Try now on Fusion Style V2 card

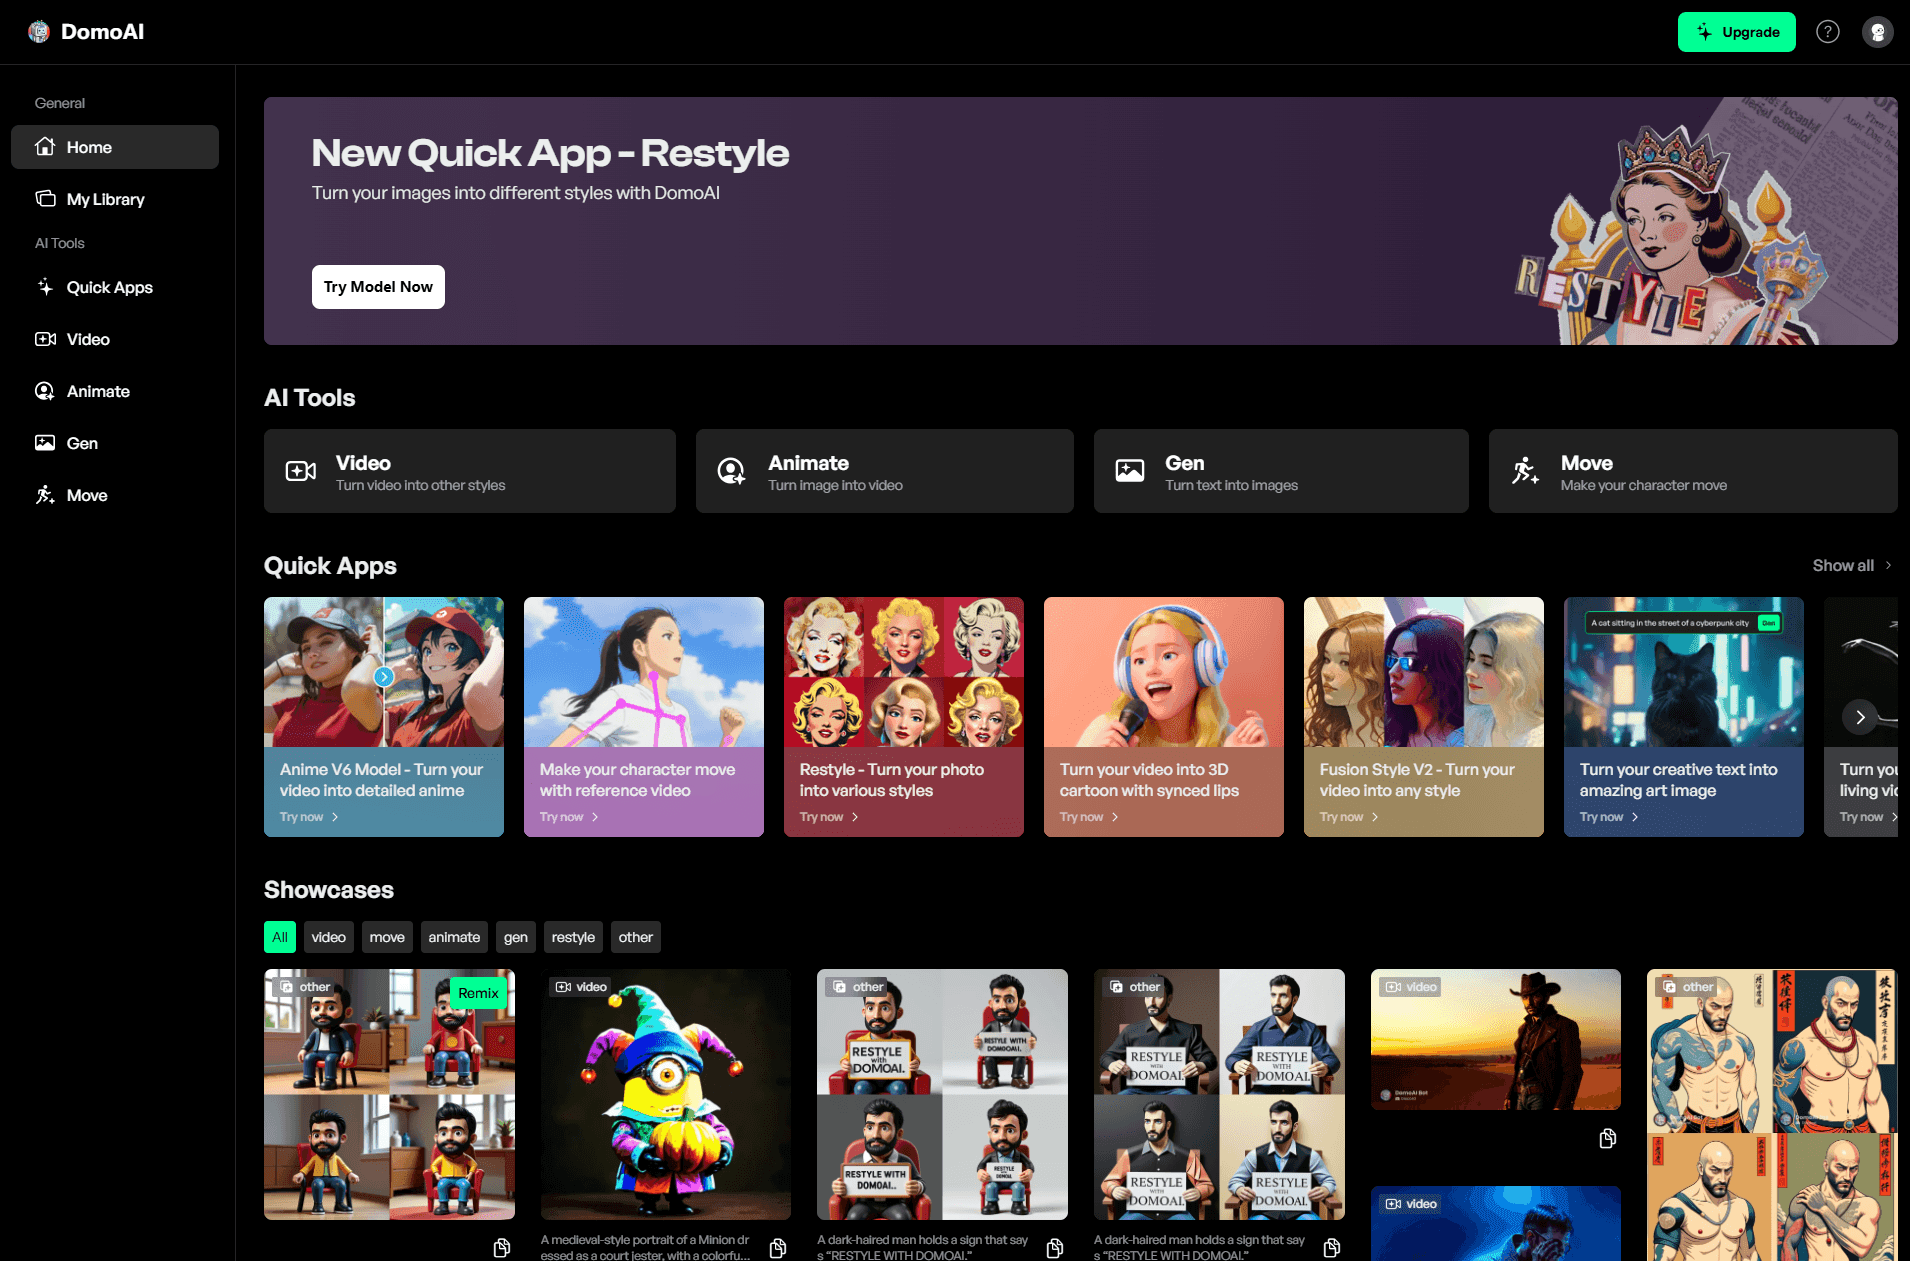point(1349,817)
